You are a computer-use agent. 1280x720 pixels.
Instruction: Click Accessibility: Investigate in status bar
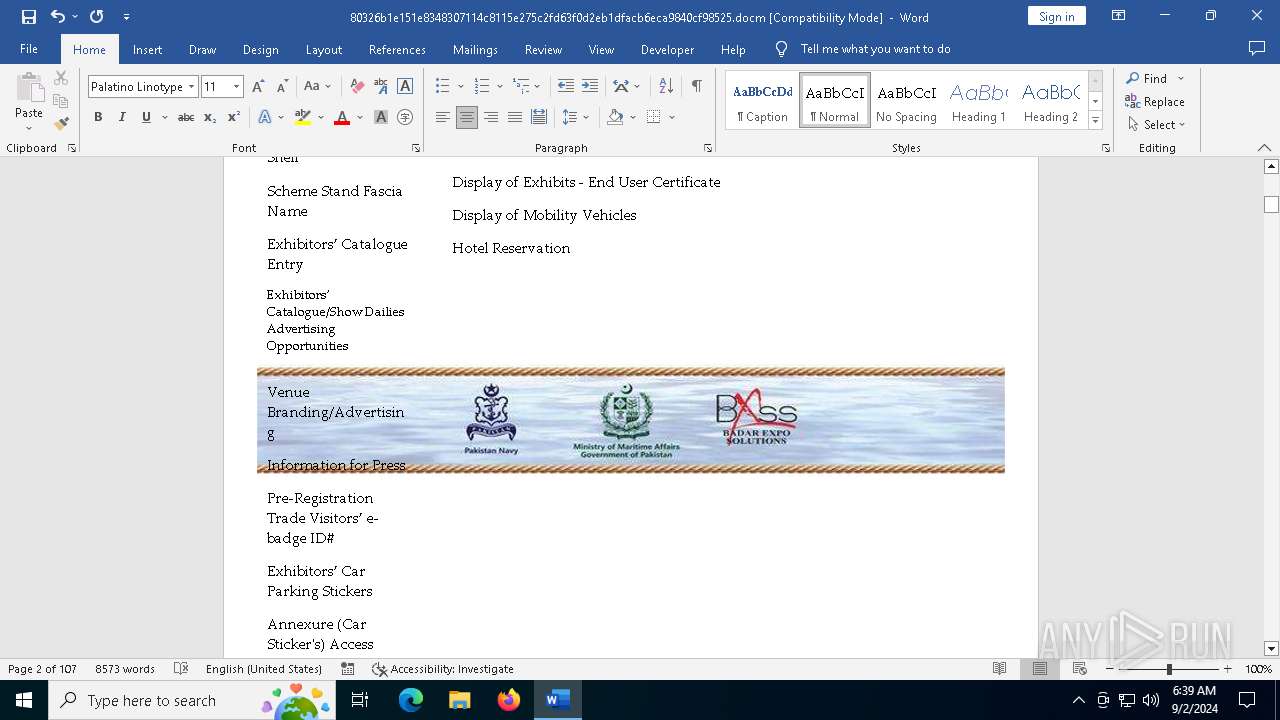[442, 669]
